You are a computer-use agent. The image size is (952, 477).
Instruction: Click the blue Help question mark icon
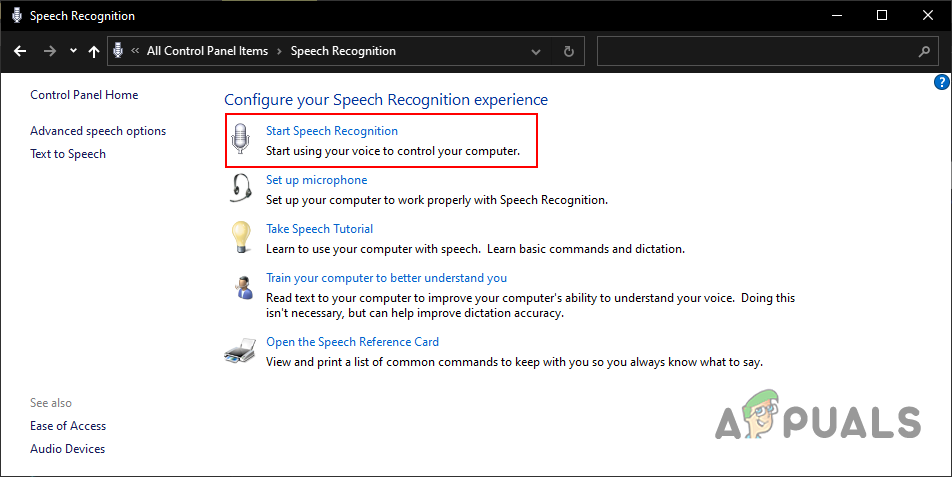pos(941,83)
